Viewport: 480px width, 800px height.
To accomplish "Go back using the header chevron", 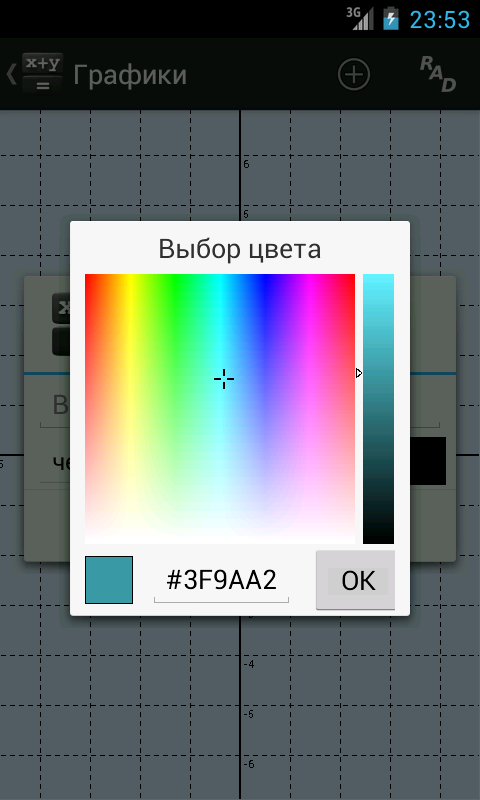I will pos(11,74).
